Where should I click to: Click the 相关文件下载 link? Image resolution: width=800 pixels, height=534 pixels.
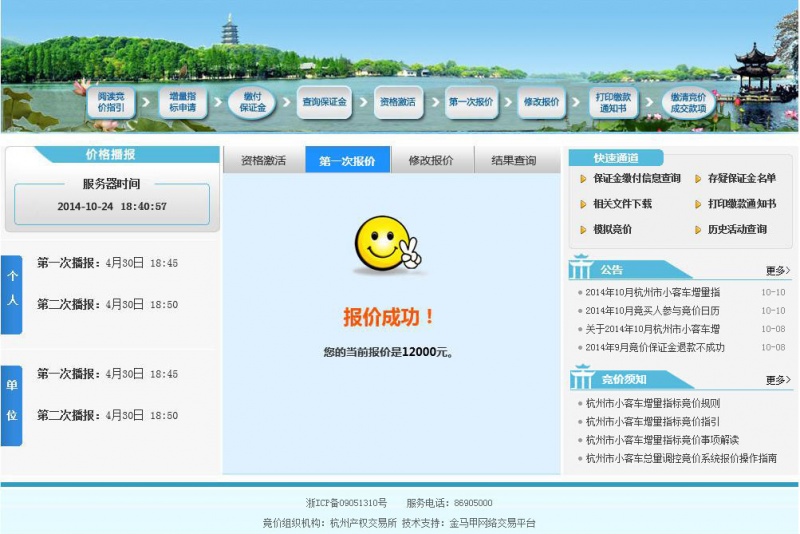coord(622,204)
